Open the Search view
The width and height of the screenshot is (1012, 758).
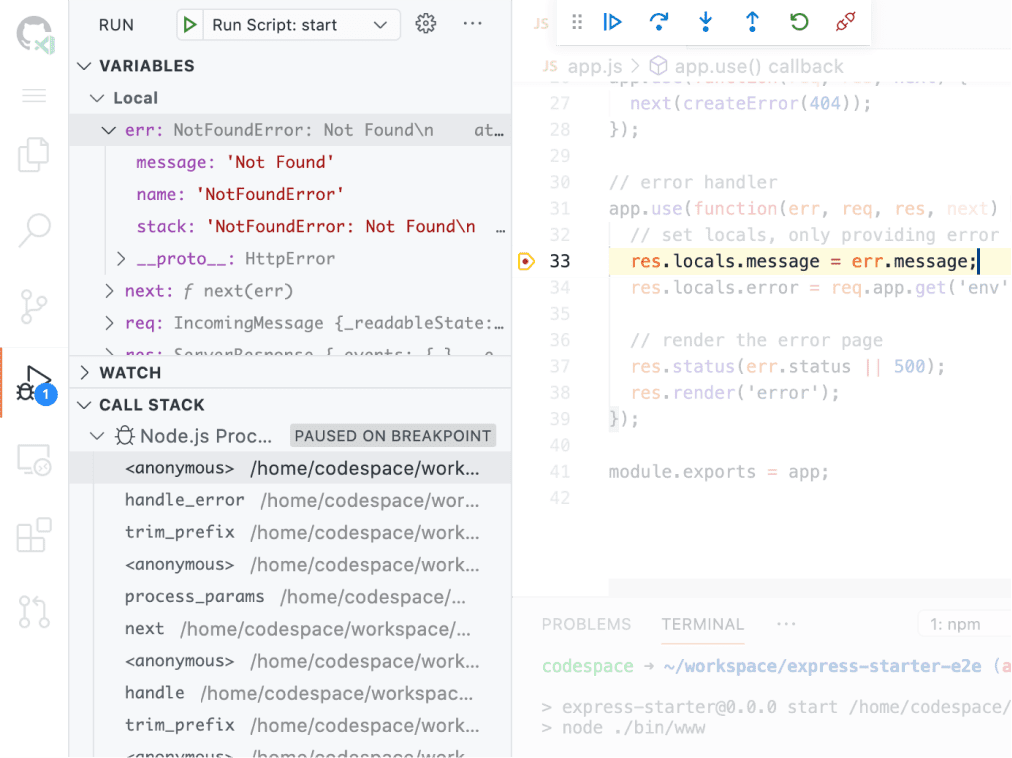click(34, 230)
